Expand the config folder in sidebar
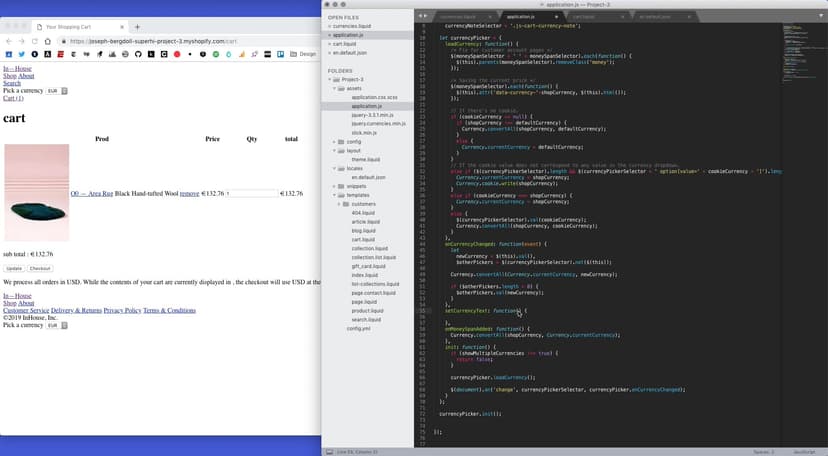The height and width of the screenshot is (456, 828). [x=335, y=142]
